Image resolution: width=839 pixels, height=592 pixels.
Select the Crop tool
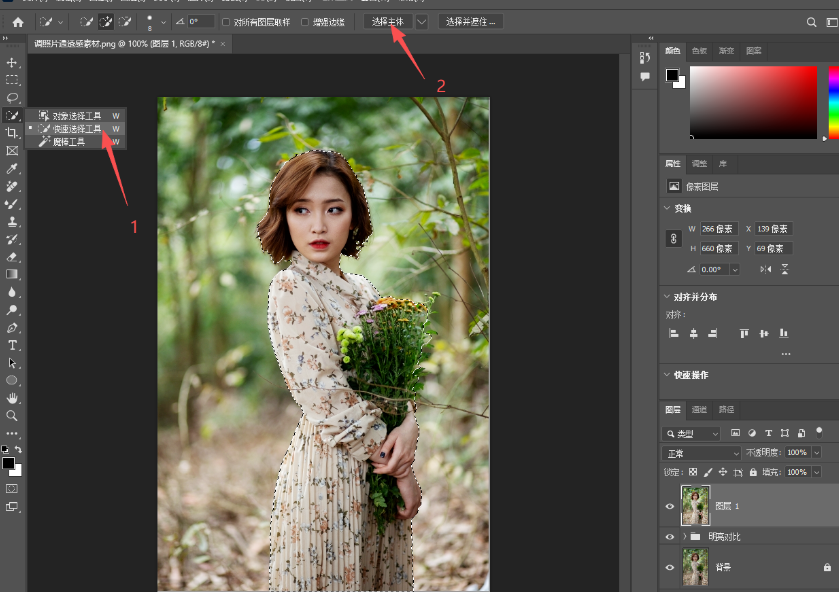coord(12,133)
